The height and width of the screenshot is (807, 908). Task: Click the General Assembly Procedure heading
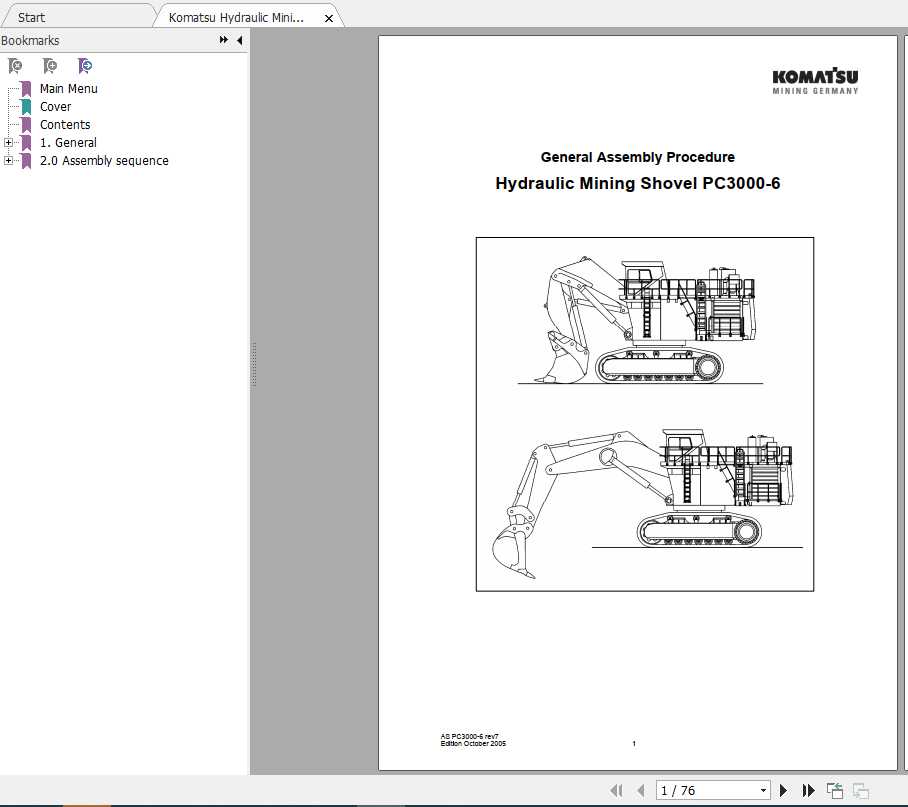click(x=638, y=157)
